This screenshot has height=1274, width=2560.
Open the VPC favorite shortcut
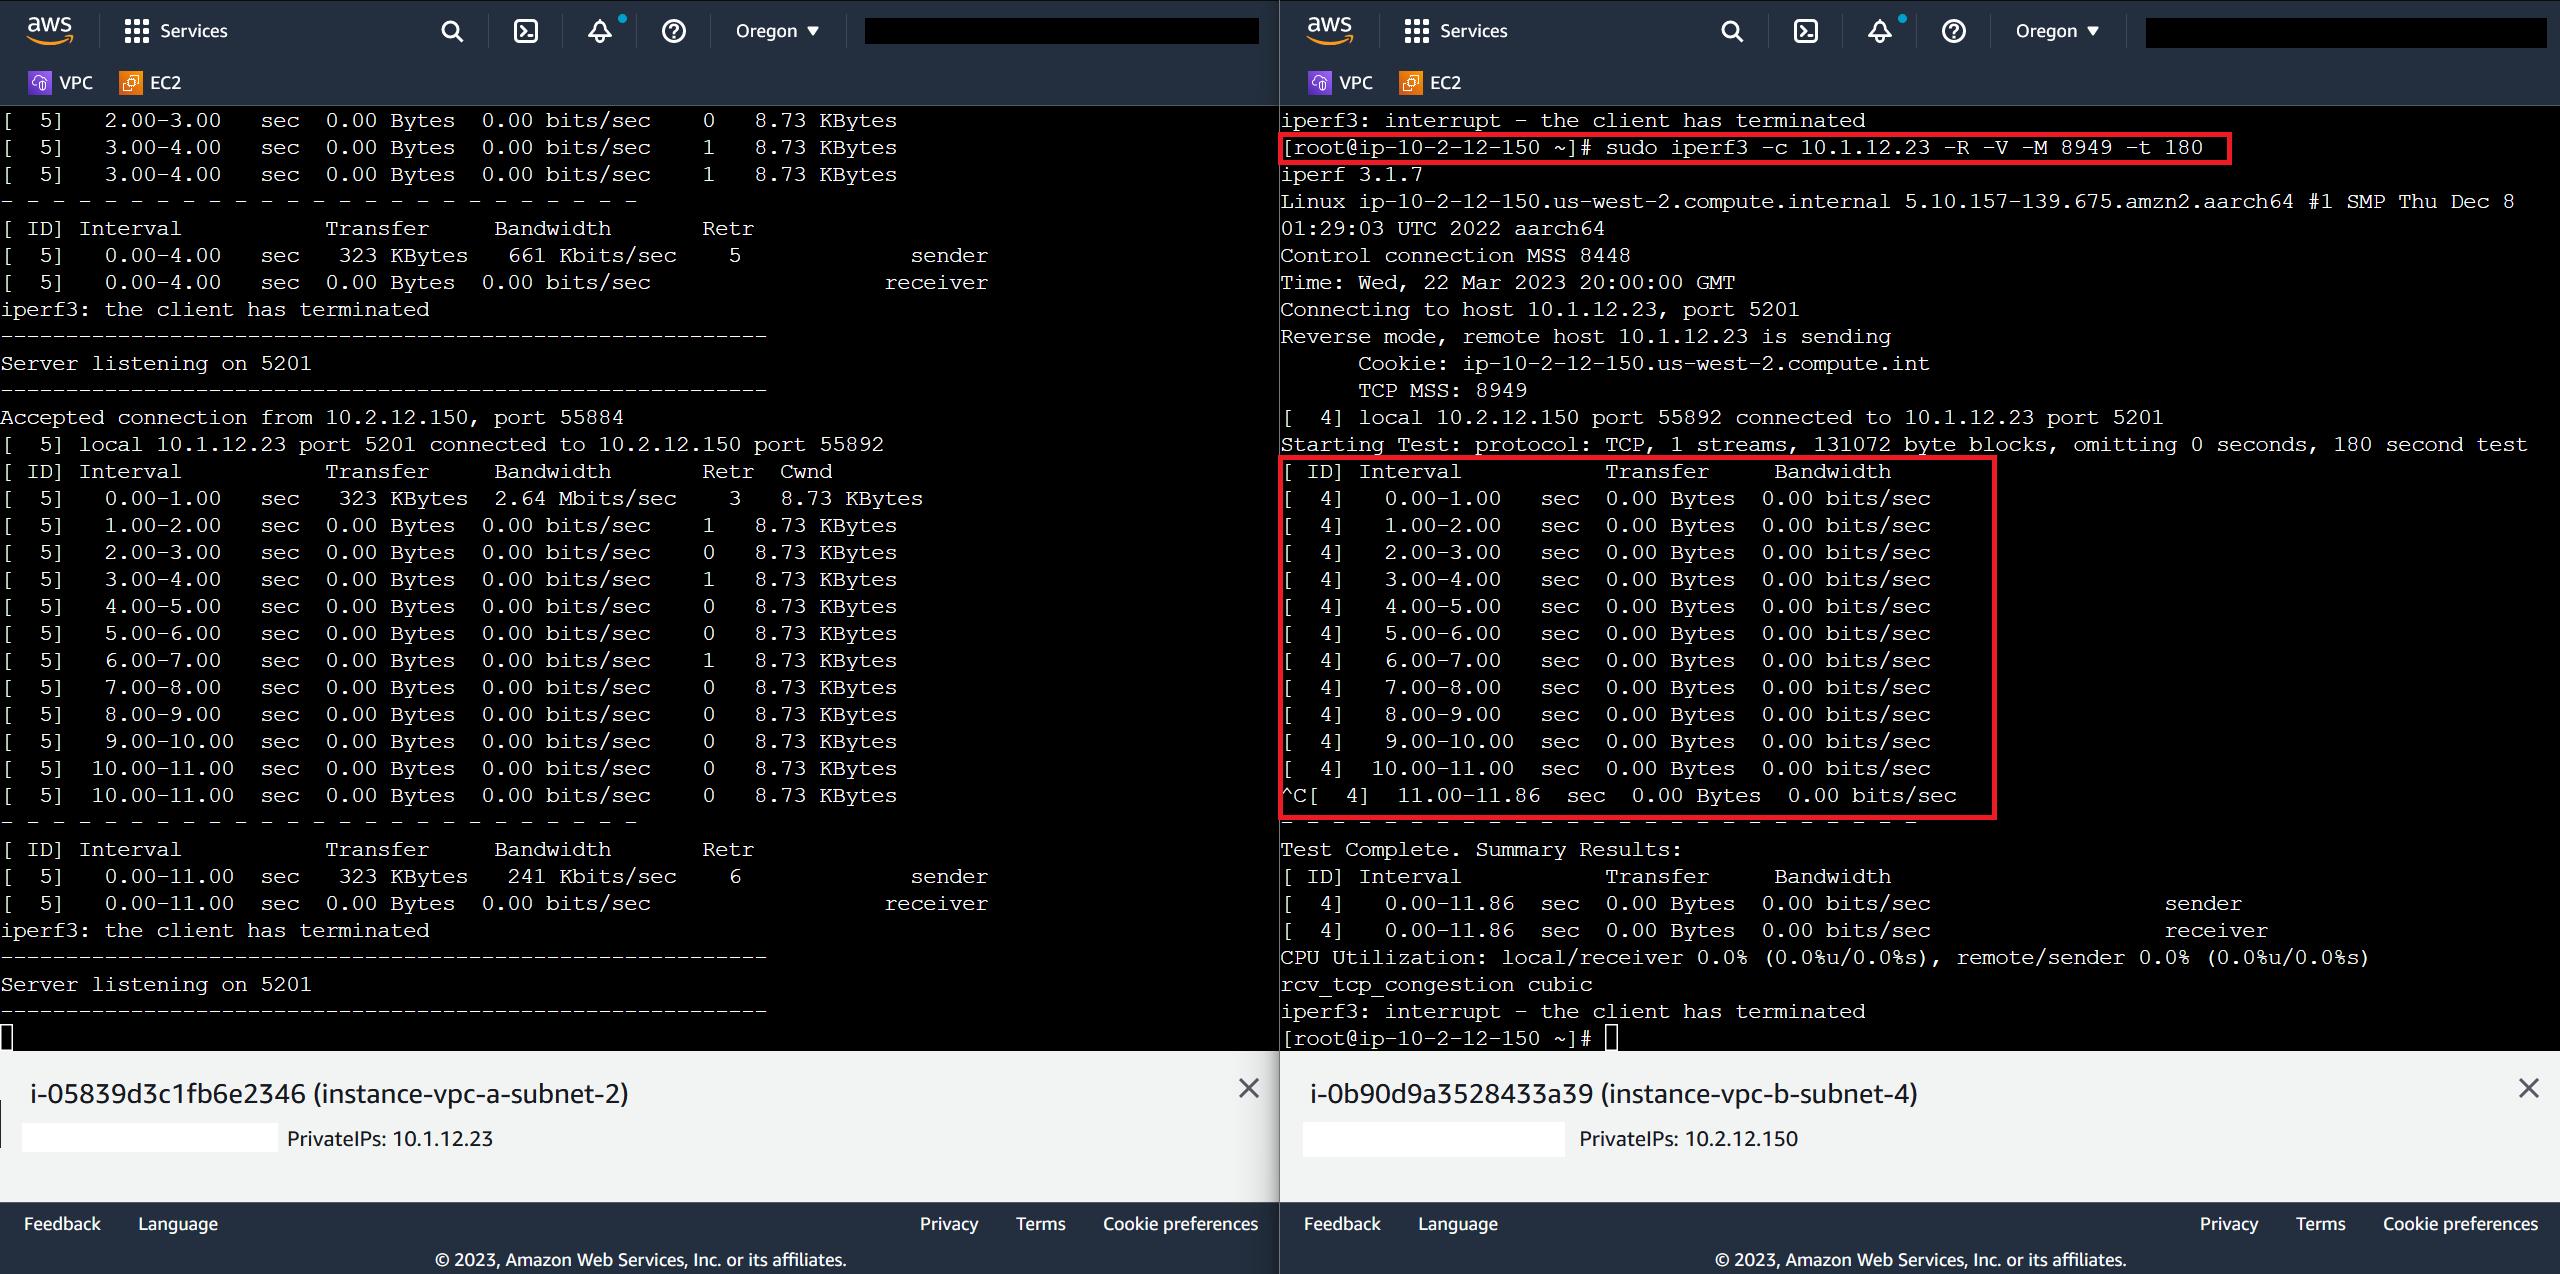click(x=62, y=82)
